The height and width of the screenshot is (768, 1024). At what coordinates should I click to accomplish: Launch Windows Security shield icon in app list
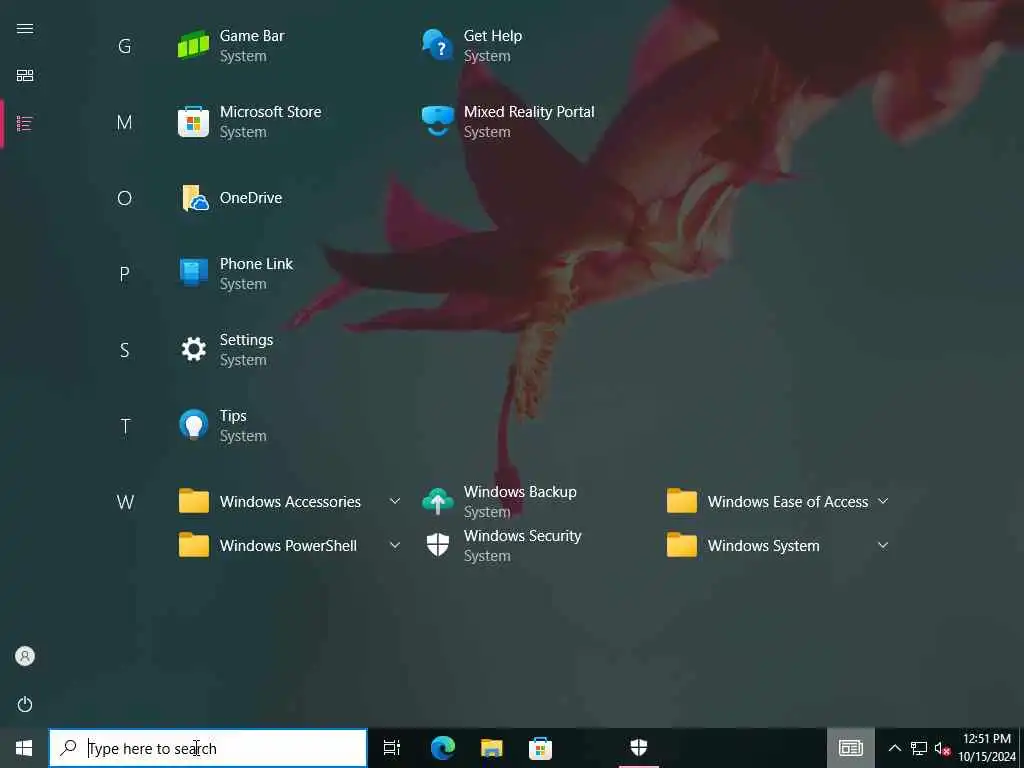[x=438, y=545]
